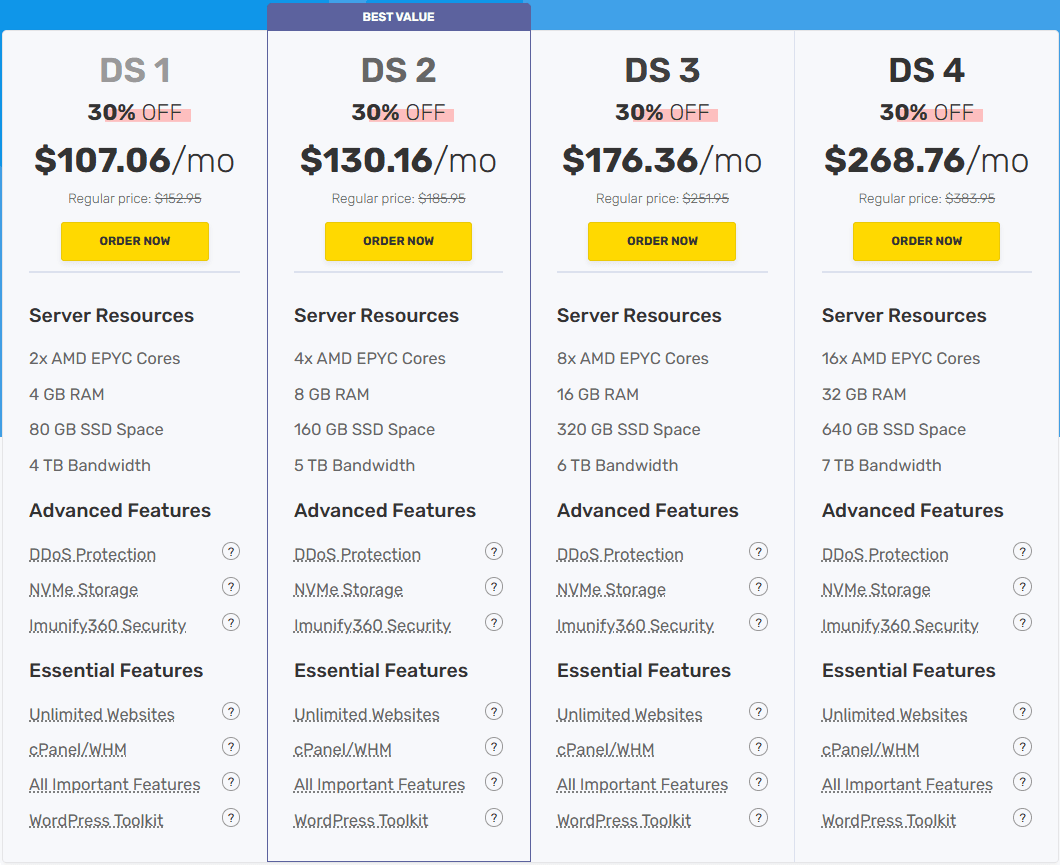Open DDoS Protection link in DS 2 column
The width and height of the screenshot is (1060, 865).
pos(357,555)
